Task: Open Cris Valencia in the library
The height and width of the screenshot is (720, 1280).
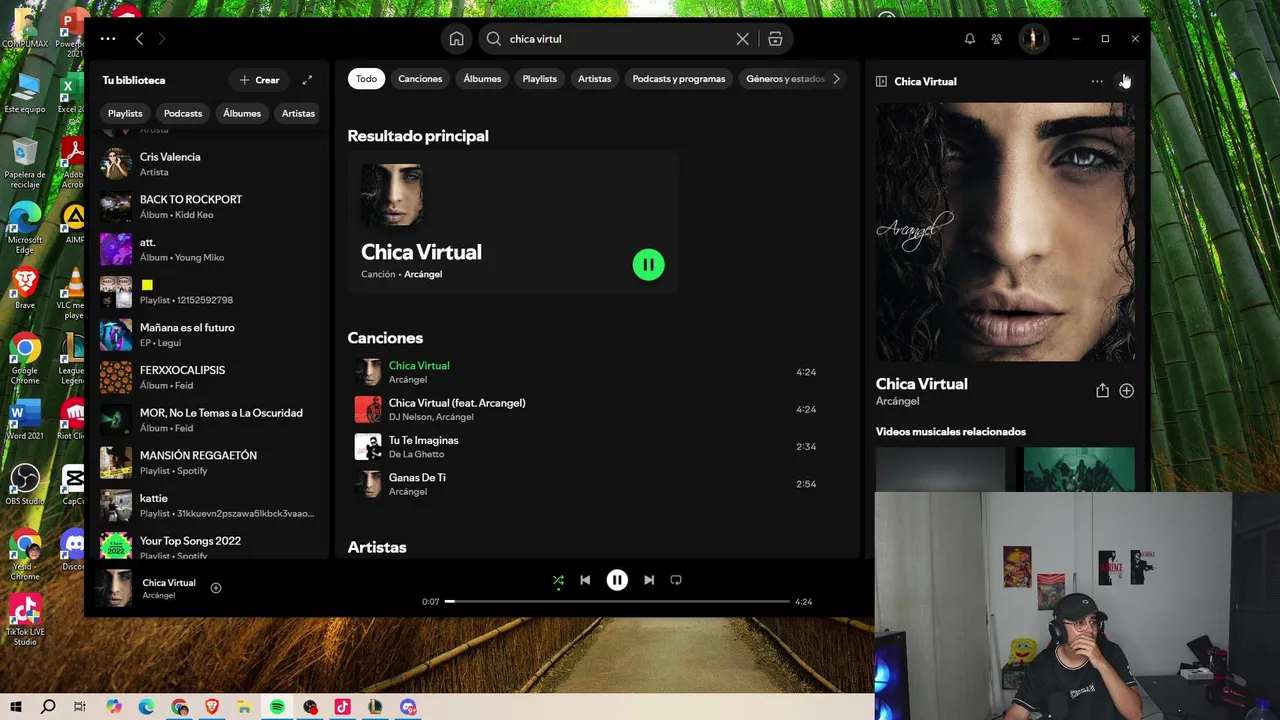Action: (x=210, y=164)
